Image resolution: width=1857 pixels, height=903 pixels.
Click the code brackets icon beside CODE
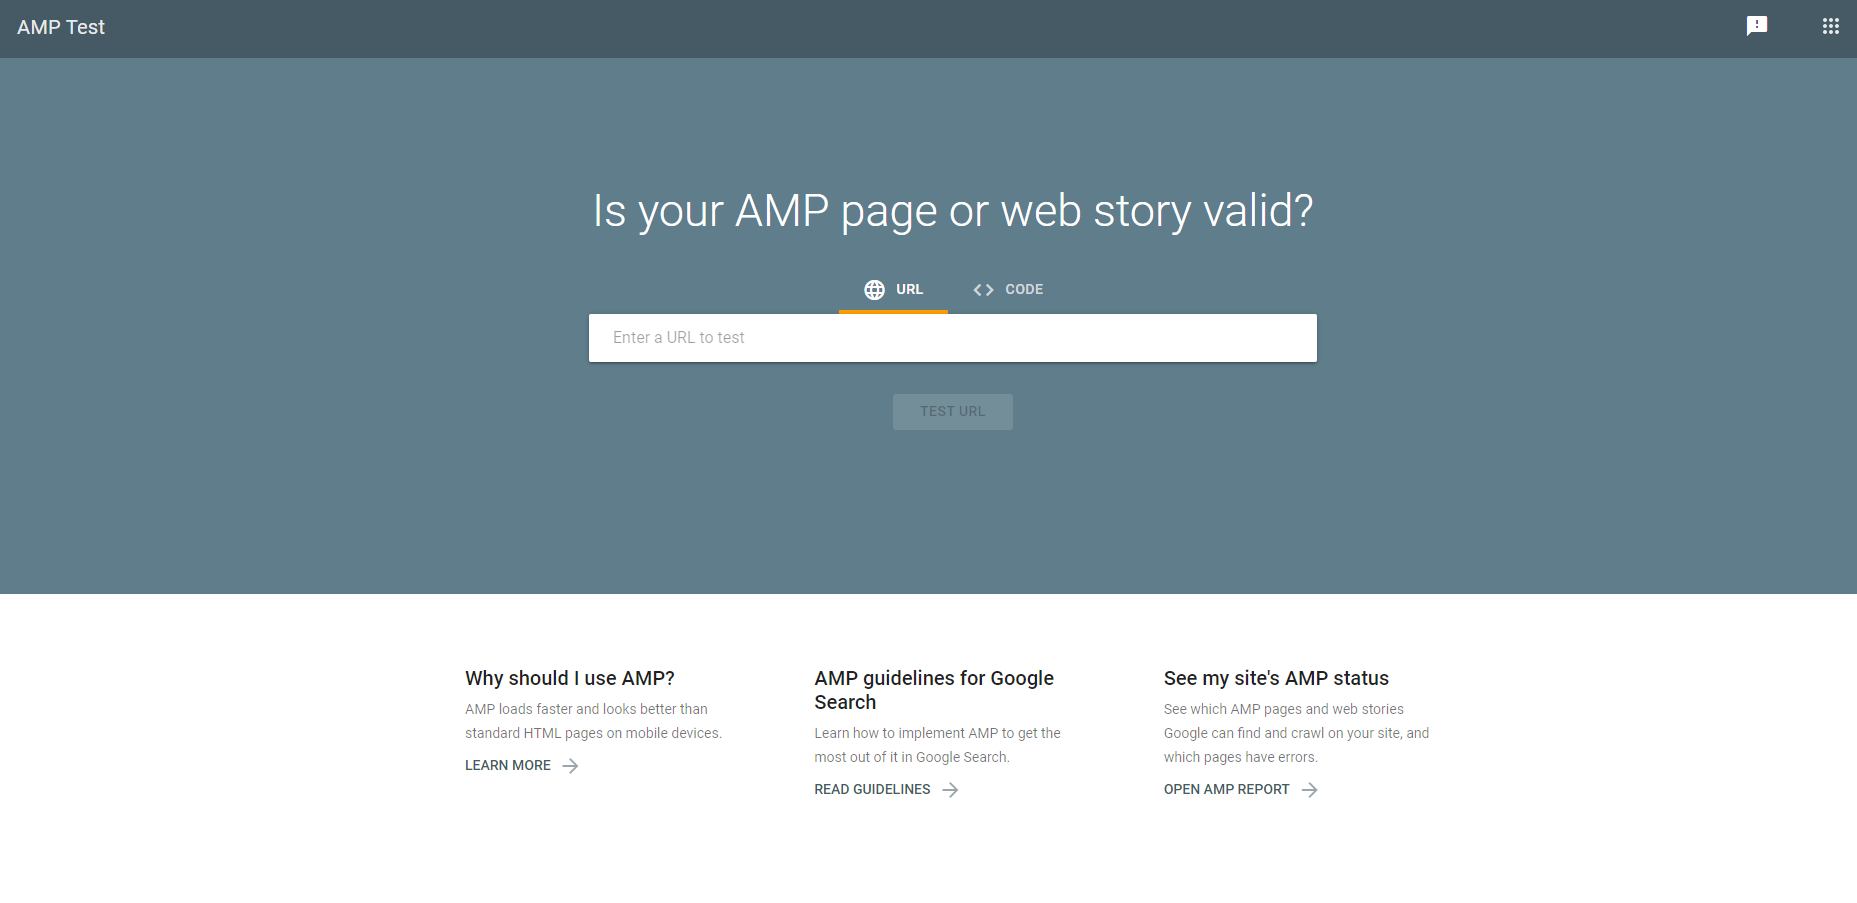tap(983, 289)
